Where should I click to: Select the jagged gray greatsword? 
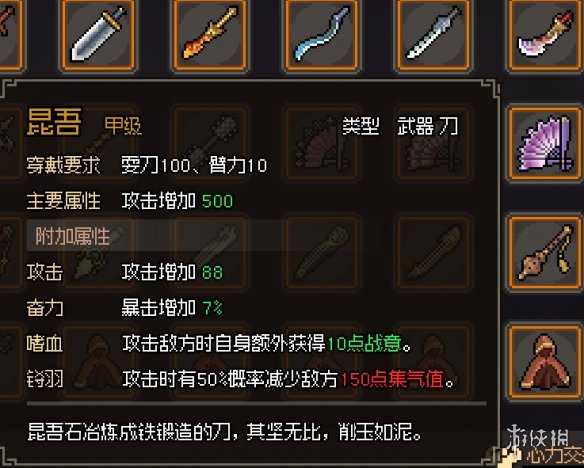pyautogui.click(x=433, y=35)
